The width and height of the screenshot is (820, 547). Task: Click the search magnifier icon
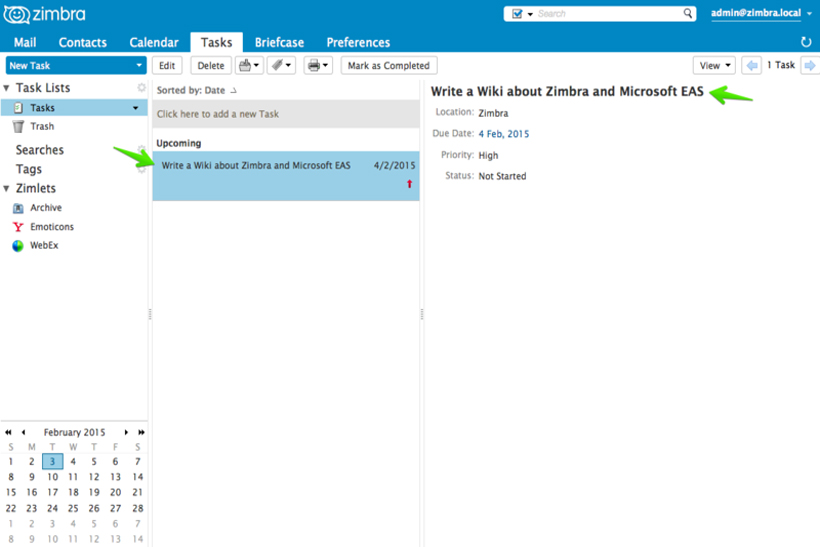(688, 14)
